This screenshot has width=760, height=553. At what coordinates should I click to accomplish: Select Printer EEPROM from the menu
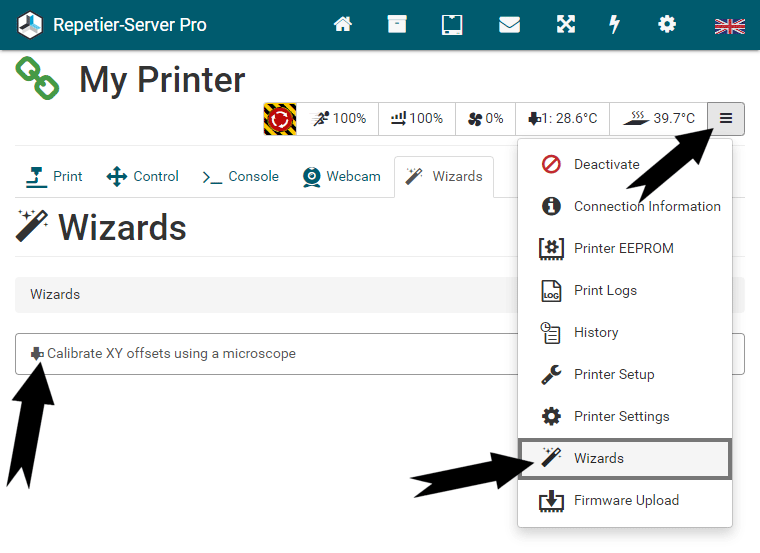623,249
